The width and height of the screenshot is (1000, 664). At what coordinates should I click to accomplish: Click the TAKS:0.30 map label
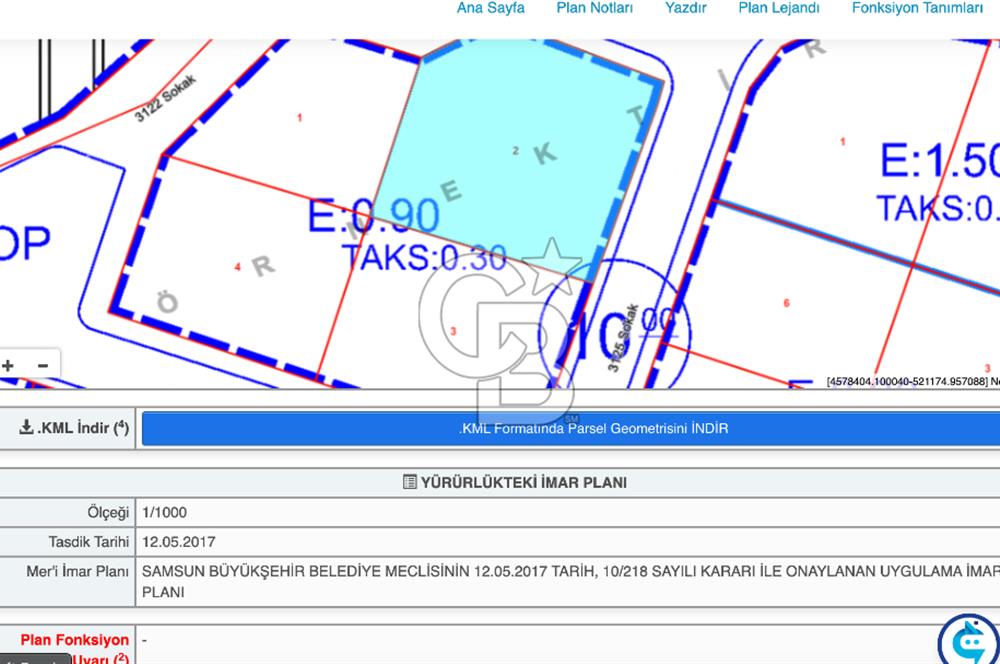click(425, 258)
